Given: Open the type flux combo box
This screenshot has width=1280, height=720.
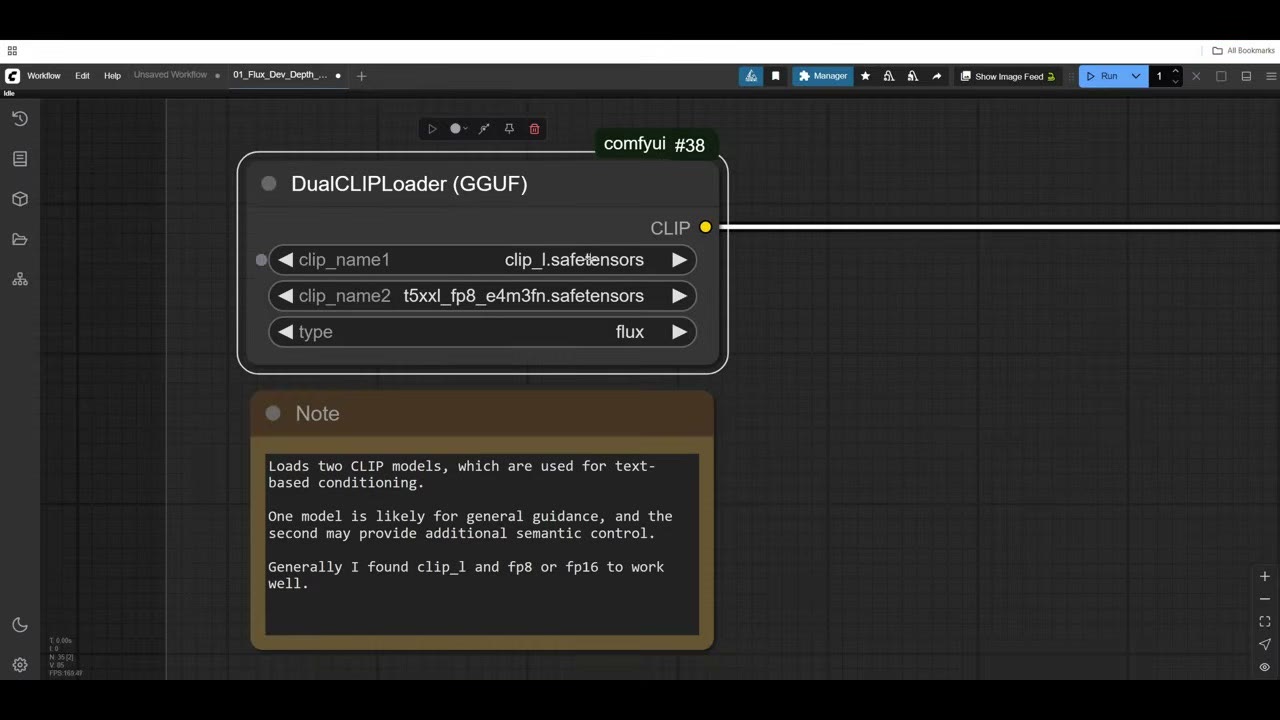Looking at the screenshot, I should (x=482, y=332).
